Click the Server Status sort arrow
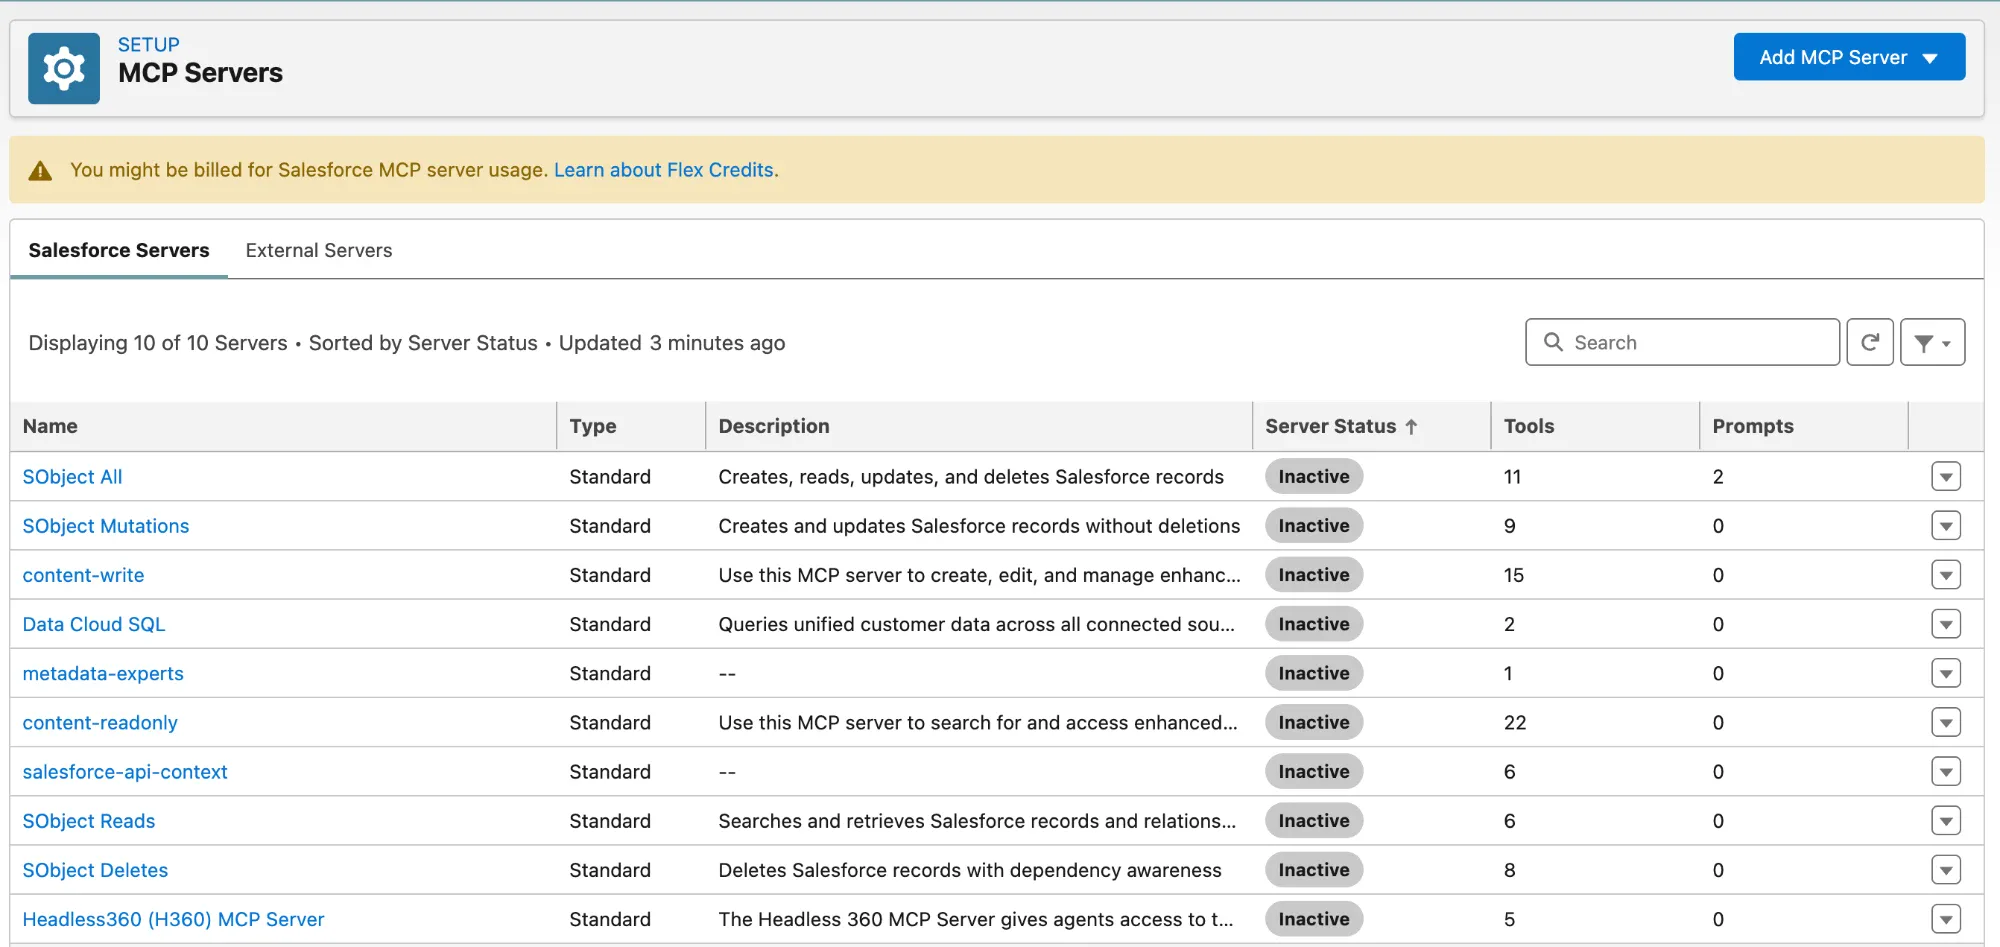 (x=1411, y=427)
